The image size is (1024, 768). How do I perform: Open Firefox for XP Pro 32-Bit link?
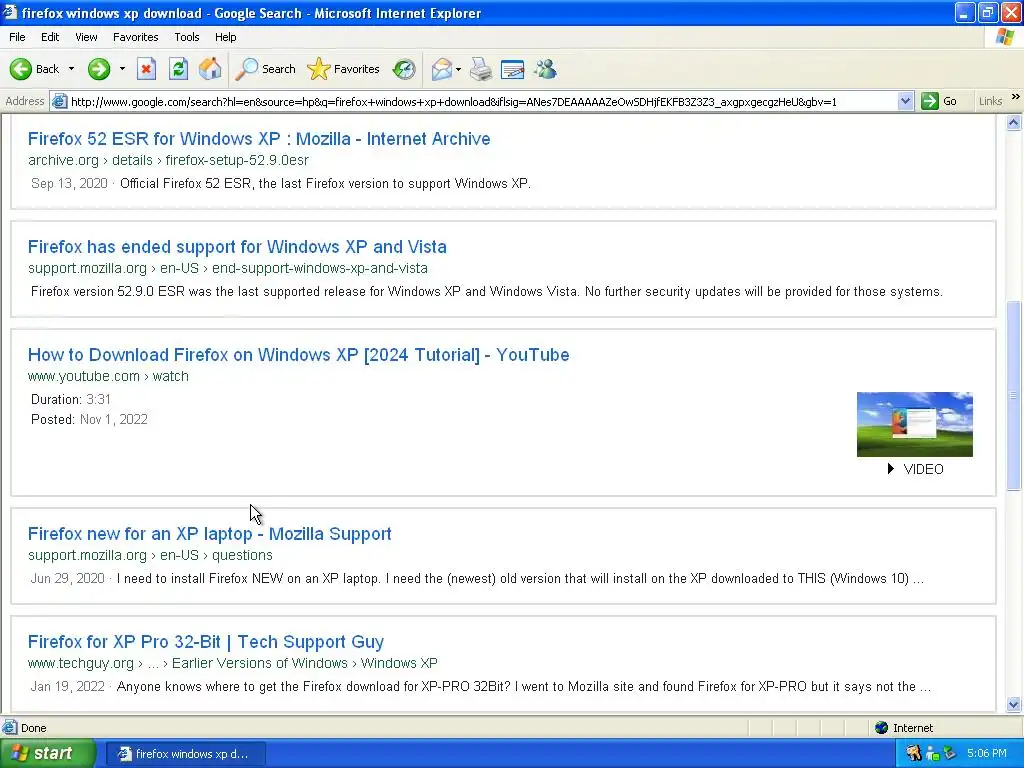click(x=206, y=641)
